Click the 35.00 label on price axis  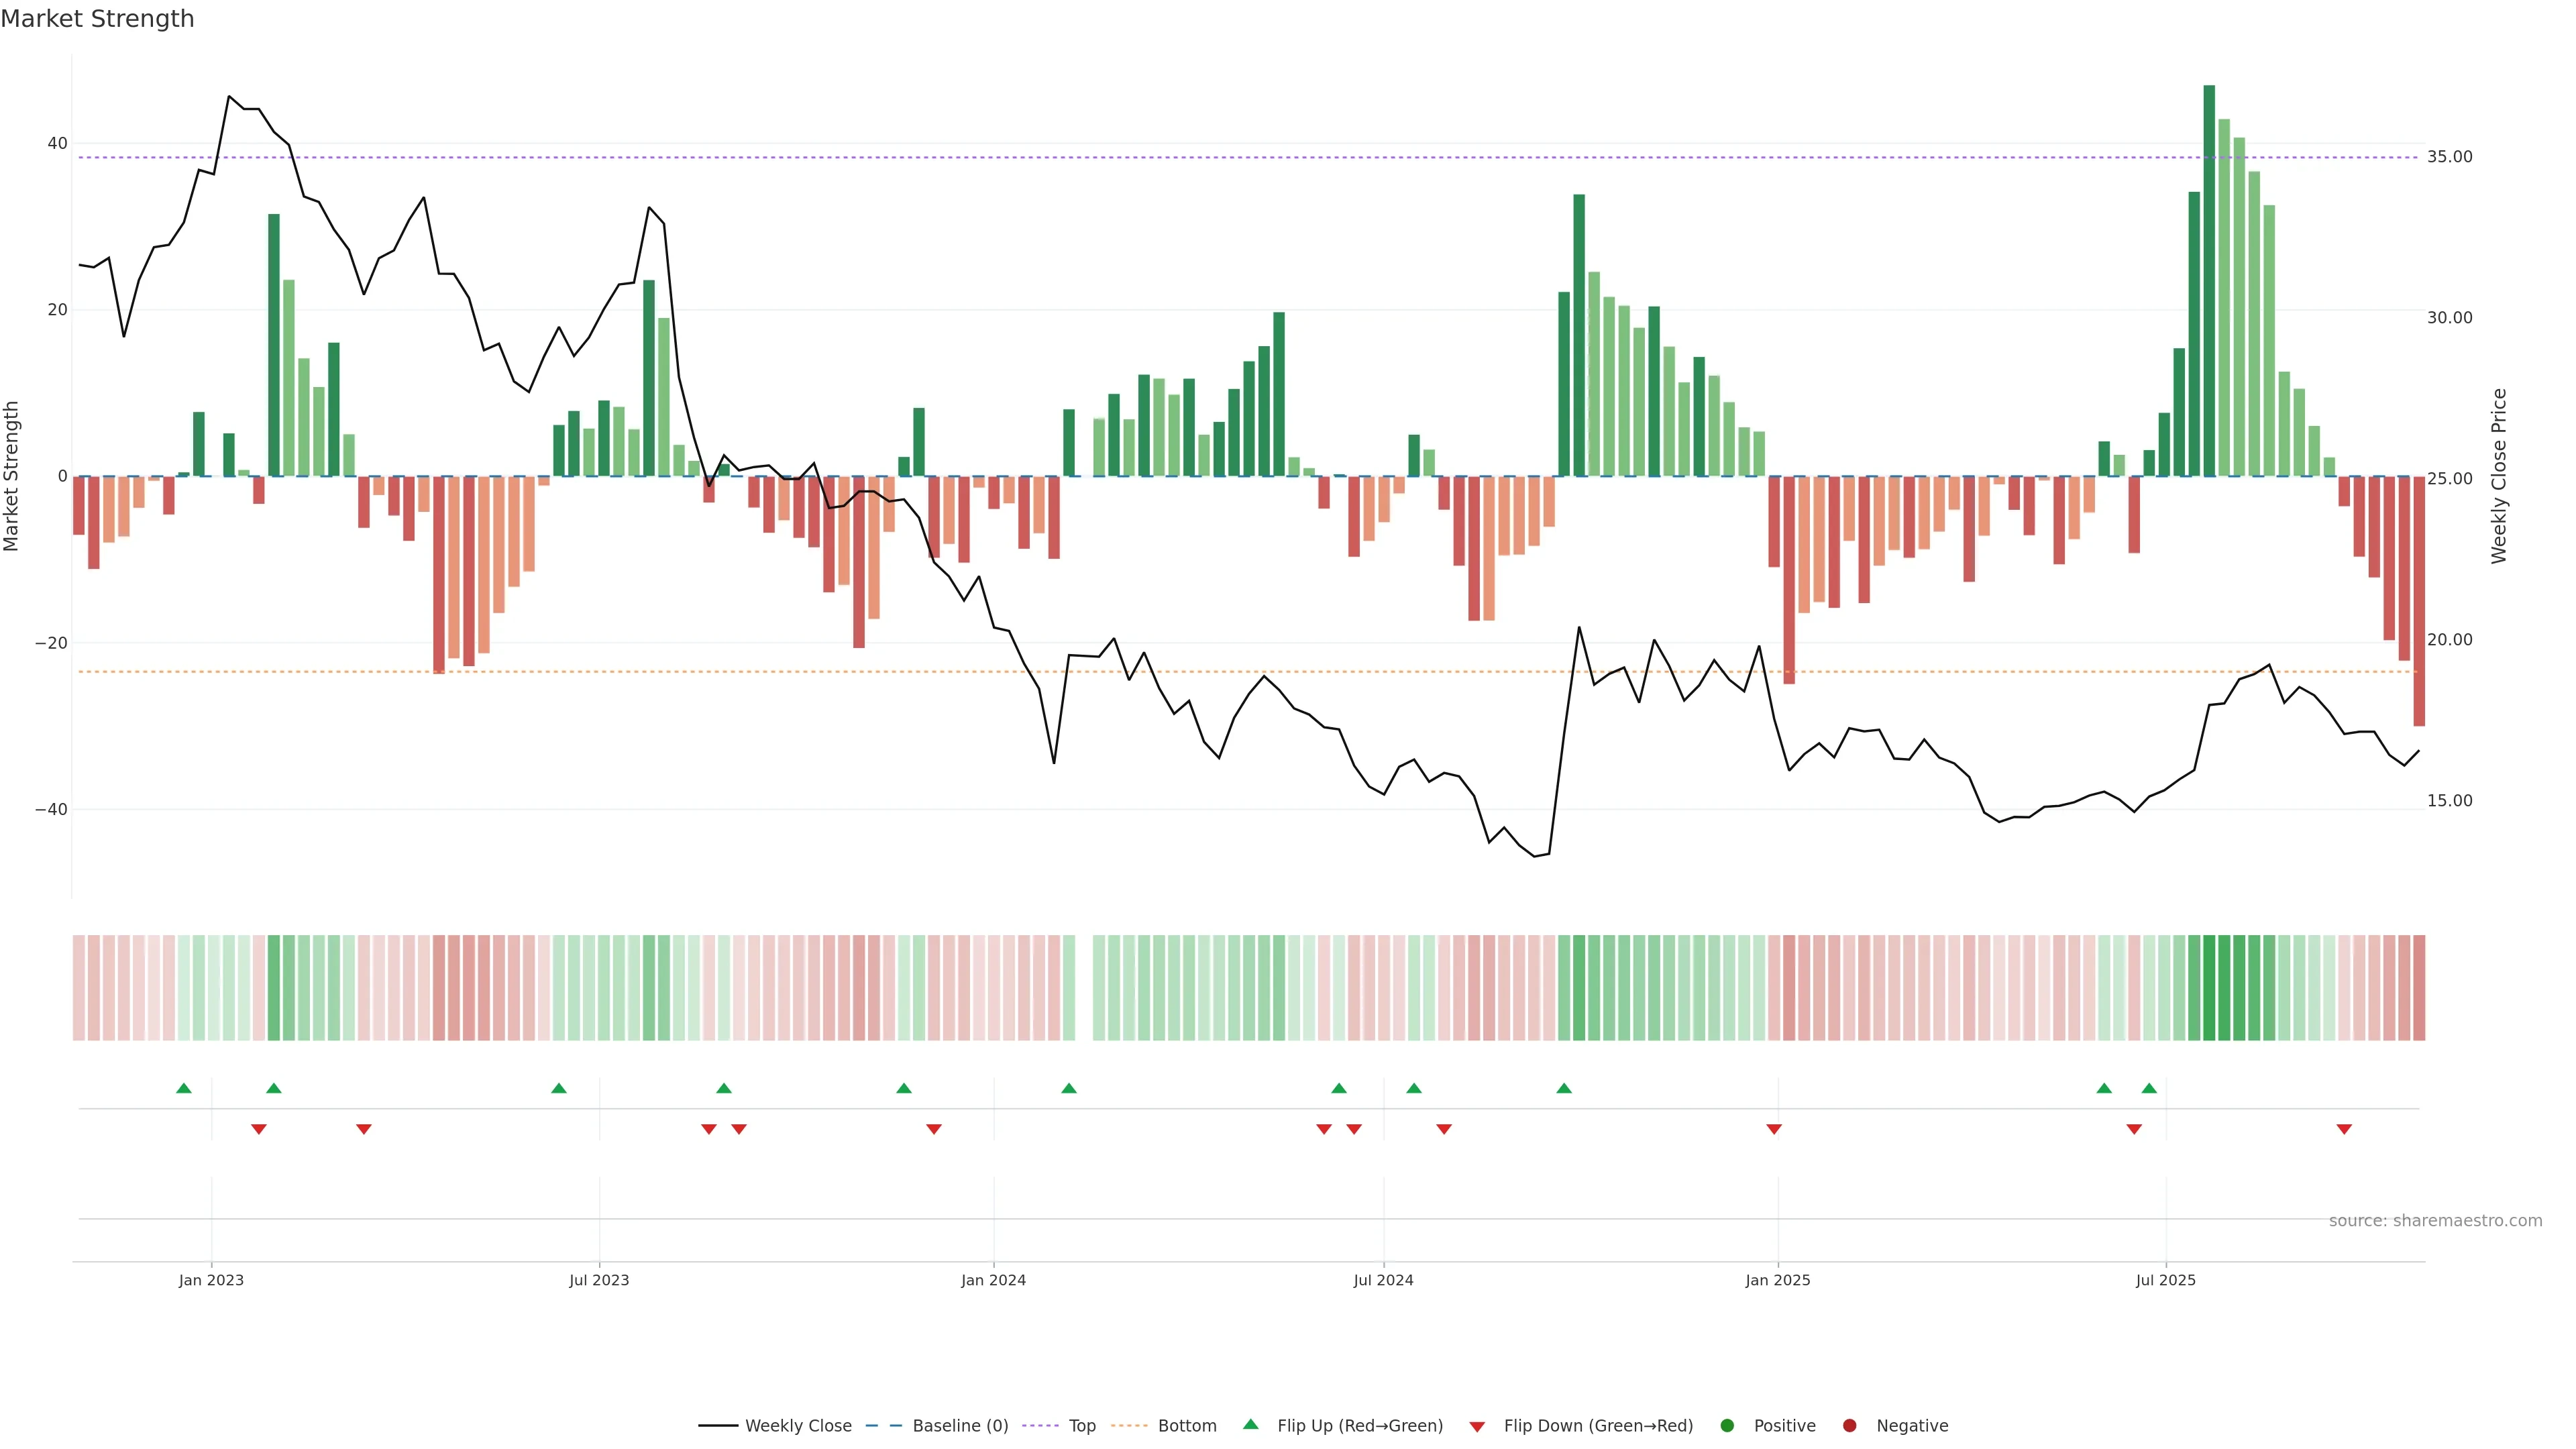pos(2449,157)
